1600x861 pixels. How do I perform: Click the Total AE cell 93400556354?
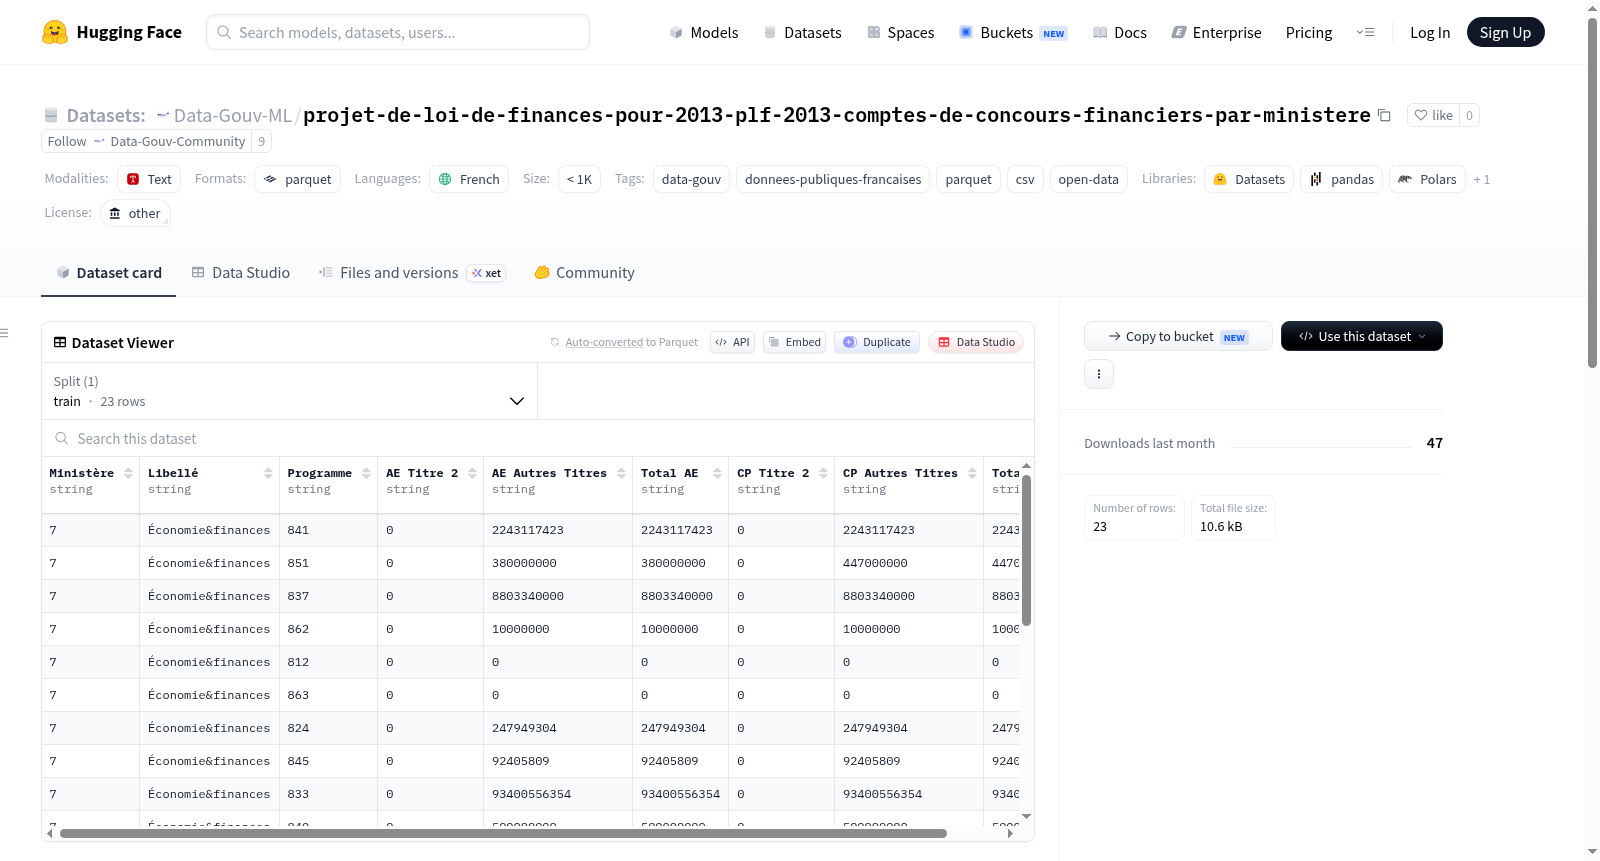pyautogui.click(x=681, y=794)
